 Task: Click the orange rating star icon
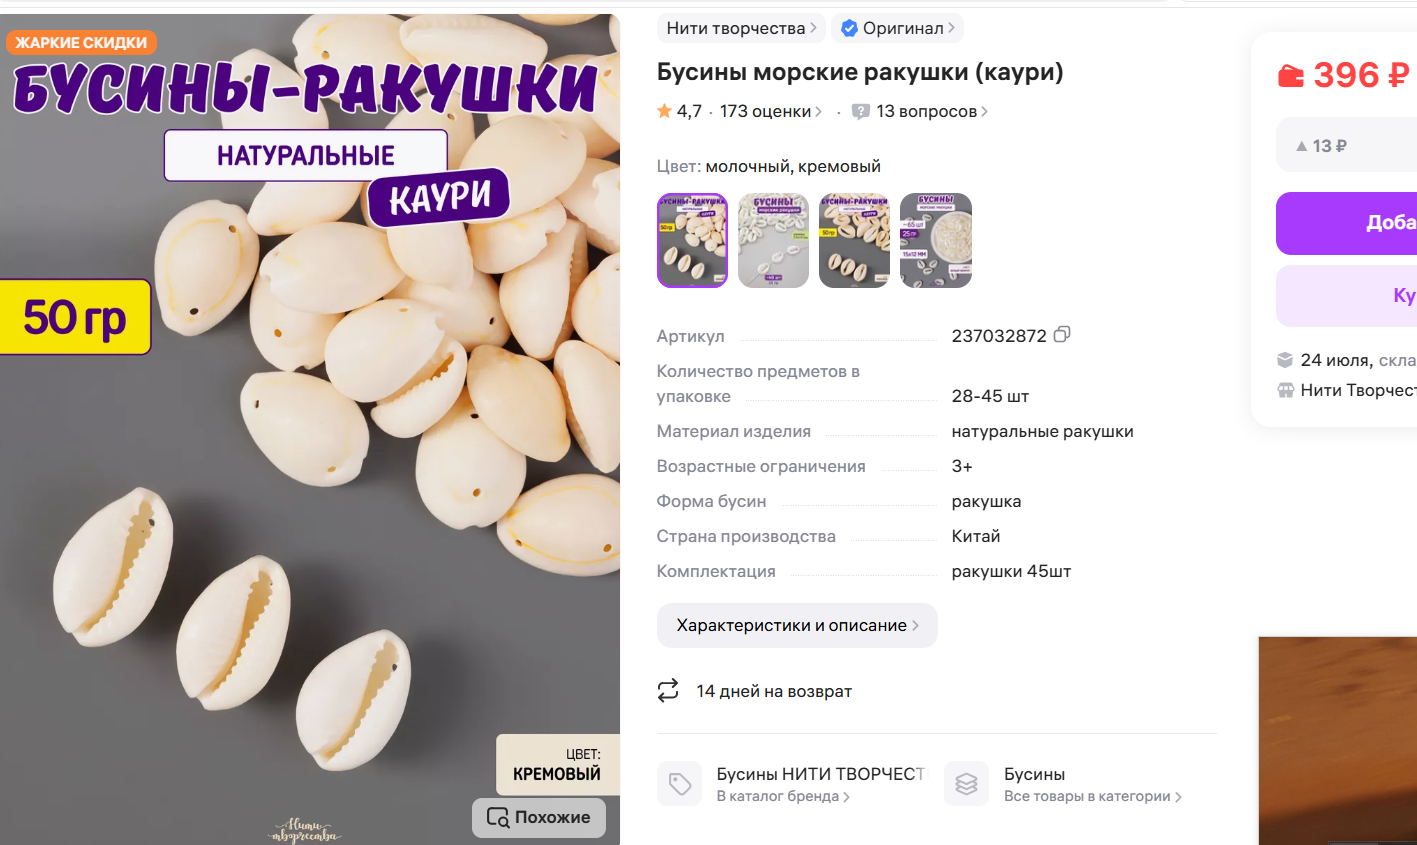(x=664, y=111)
